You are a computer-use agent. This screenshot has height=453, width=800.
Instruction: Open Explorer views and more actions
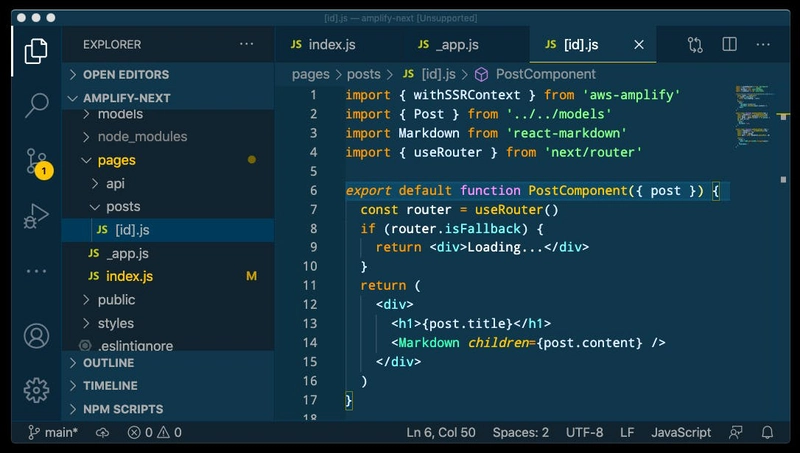pyautogui.click(x=246, y=44)
